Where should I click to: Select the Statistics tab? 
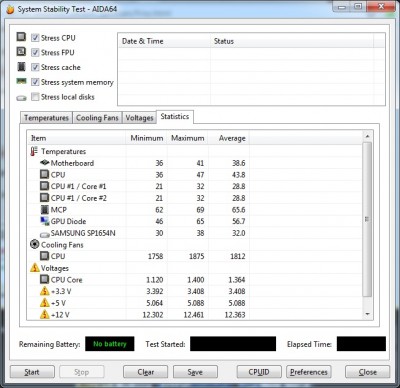point(175,117)
